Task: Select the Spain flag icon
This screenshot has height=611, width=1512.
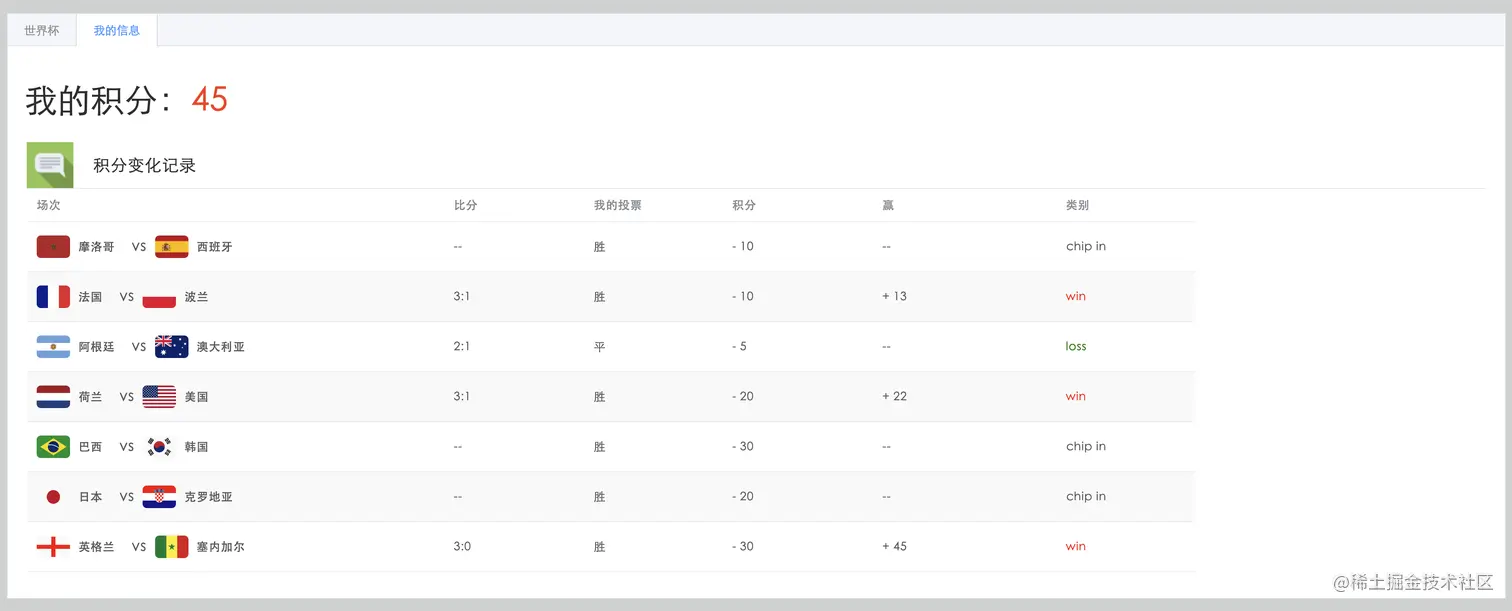Action: [171, 246]
